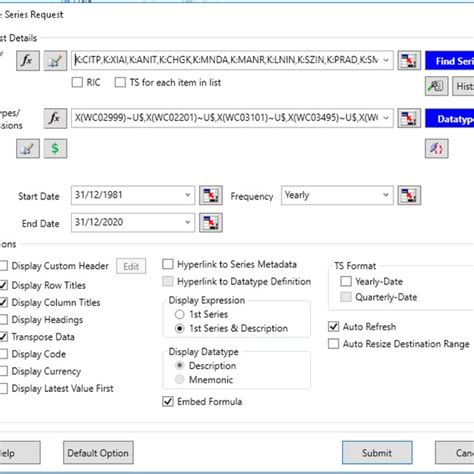Open the End Date dropdown

tap(188, 222)
